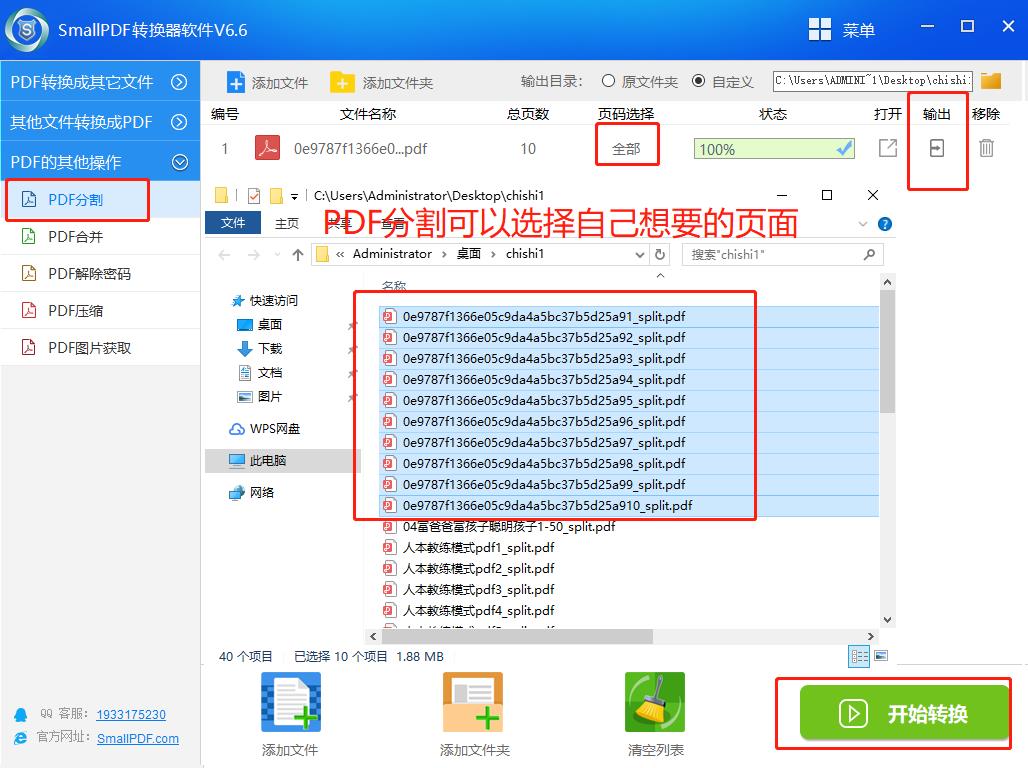Select the original folder radio button

click(x=608, y=81)
